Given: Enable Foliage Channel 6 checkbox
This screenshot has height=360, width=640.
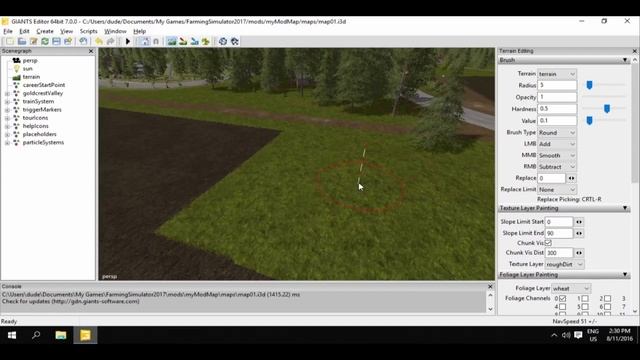Looking at the screenshot, I should point(607,307).
